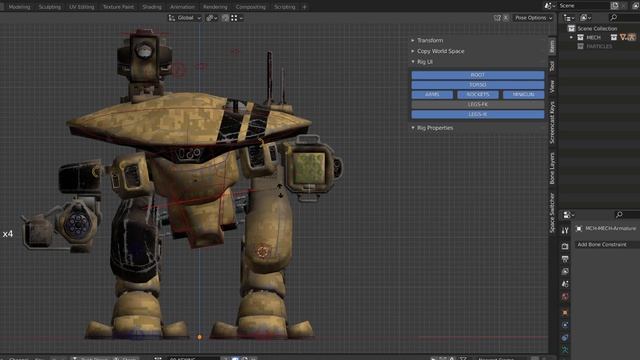Open the Global transform orientation dropdown
This screenshot has height=360, width=640.
(185, 18)
